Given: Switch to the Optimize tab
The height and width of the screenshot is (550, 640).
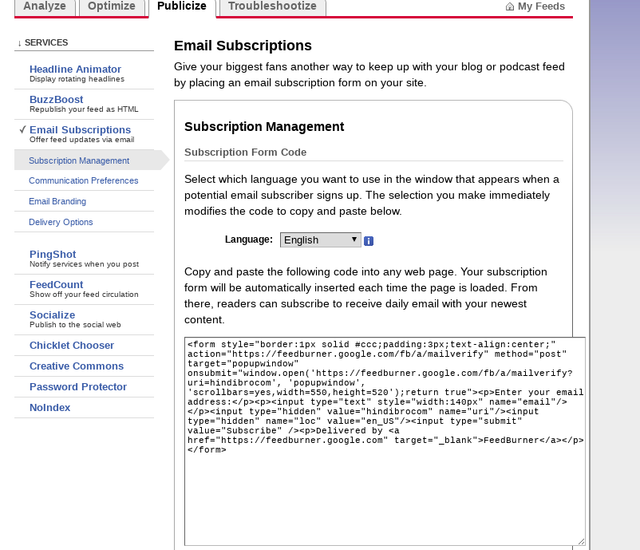Looking at the screenshot, I should (x=111, y=7).
